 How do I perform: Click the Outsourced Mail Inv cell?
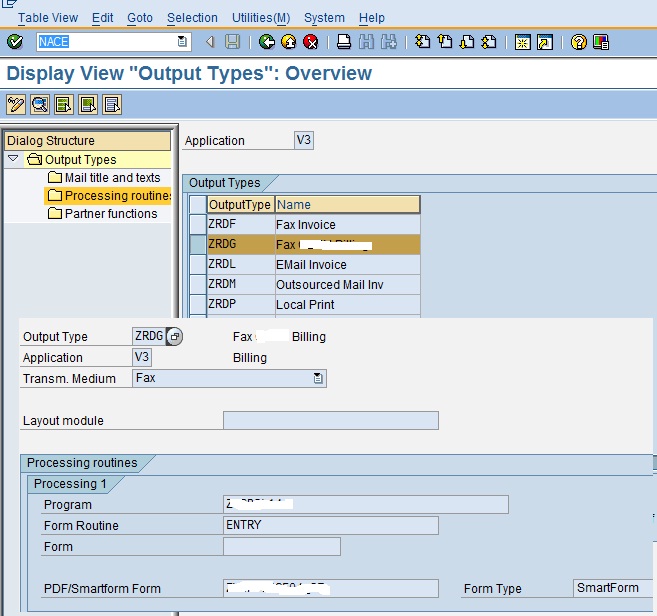point(347,285)
